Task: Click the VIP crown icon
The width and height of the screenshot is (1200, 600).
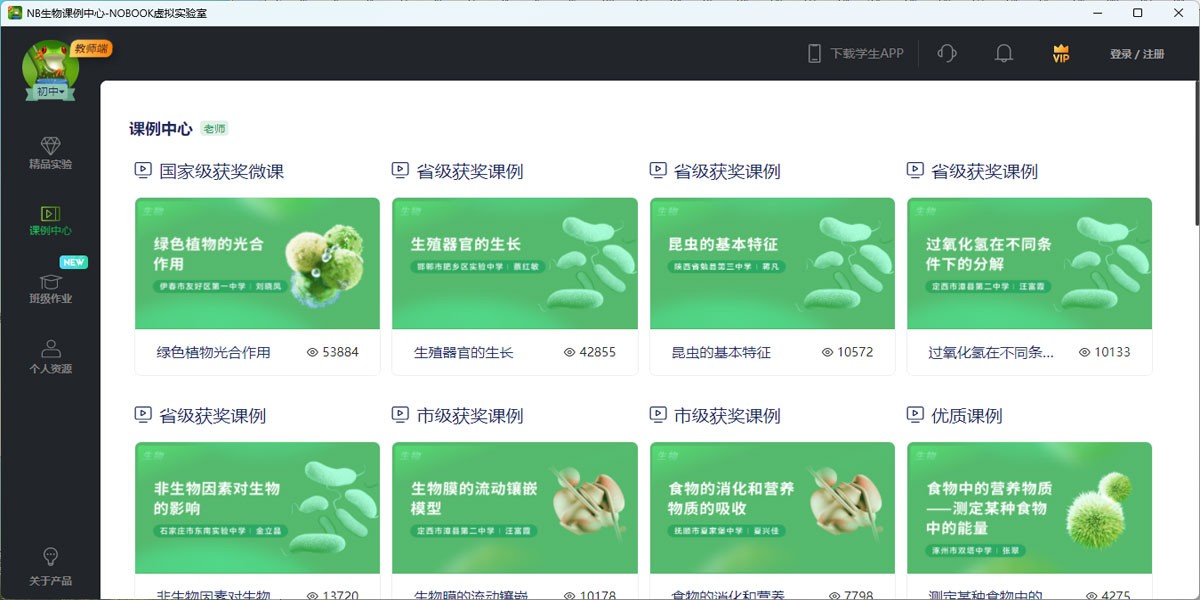Action: (x=1061, y=54)
